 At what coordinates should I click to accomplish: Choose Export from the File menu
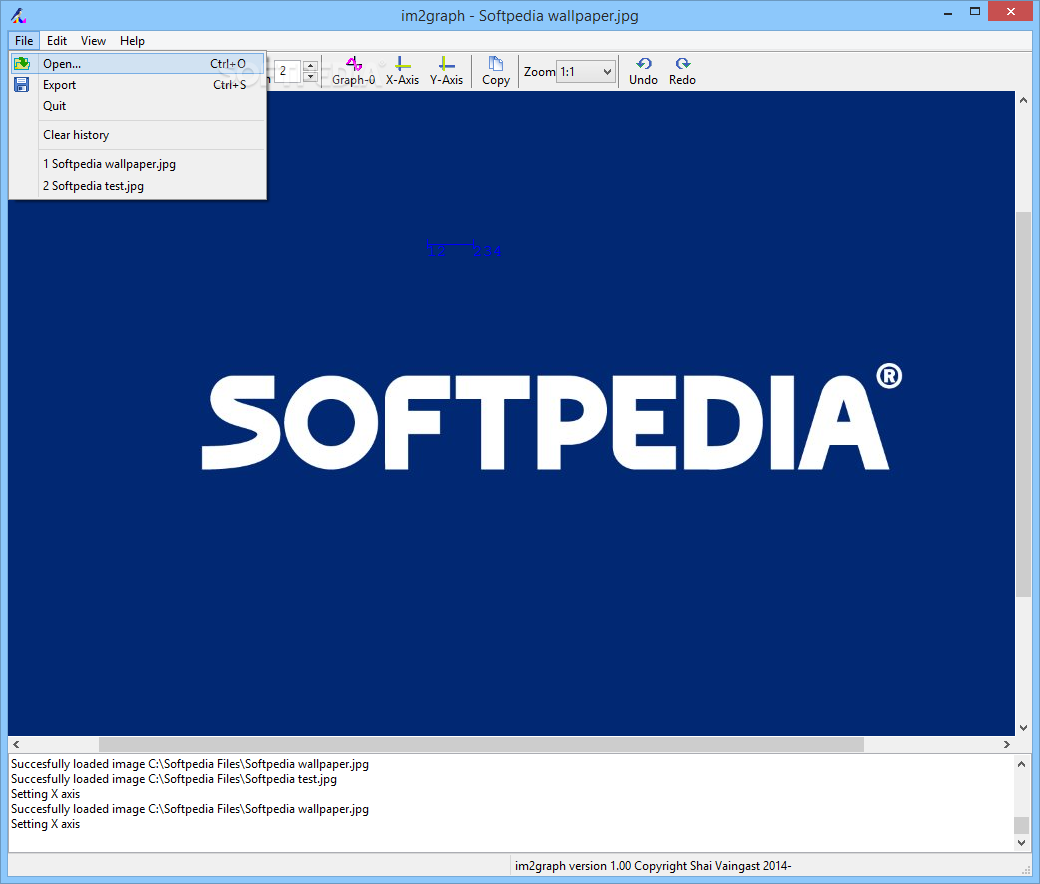click(x=138, y=85)
